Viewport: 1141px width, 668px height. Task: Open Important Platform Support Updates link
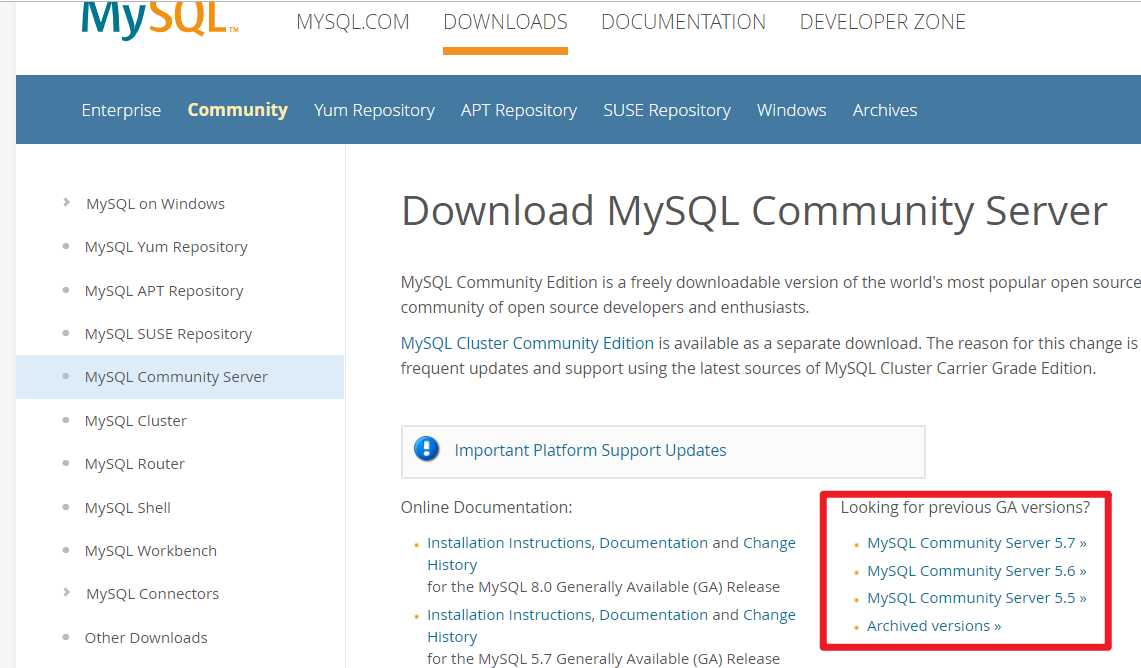click(590, 450)
